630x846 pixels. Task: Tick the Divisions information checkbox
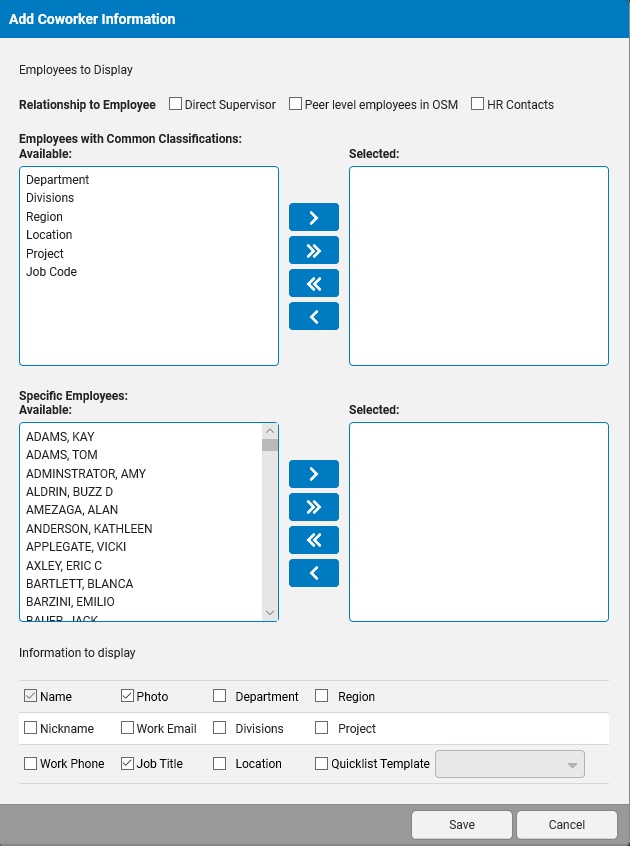tap(220, 728)
